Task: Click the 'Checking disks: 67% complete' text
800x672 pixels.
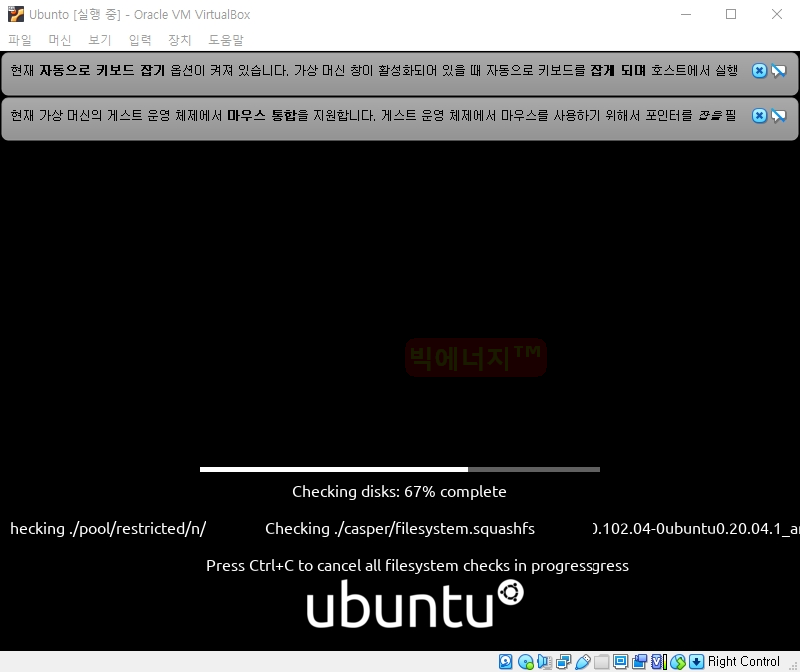Action: [x=399, y=491]
